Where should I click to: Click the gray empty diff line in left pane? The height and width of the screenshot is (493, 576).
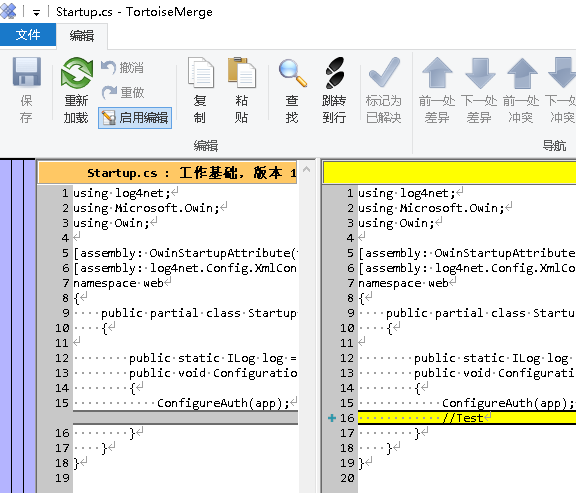[x=185, y=418]
